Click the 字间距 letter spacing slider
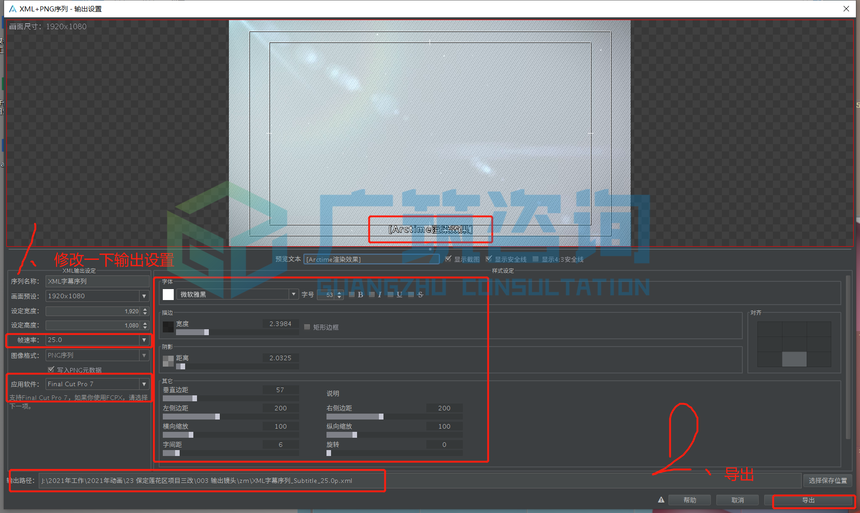Image resolution: width=860 pixels, height=513 pixels. 231,453
